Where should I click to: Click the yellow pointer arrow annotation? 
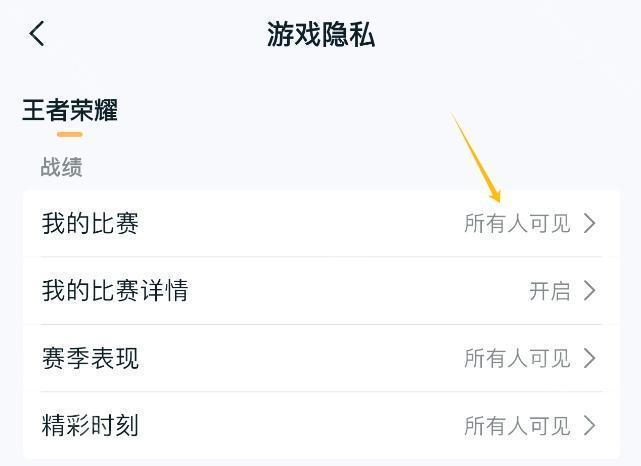(x=476, y=157)
